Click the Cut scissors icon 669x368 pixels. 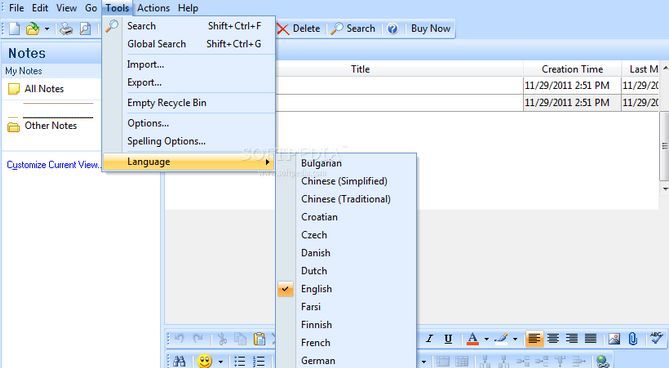pos(222,339)
